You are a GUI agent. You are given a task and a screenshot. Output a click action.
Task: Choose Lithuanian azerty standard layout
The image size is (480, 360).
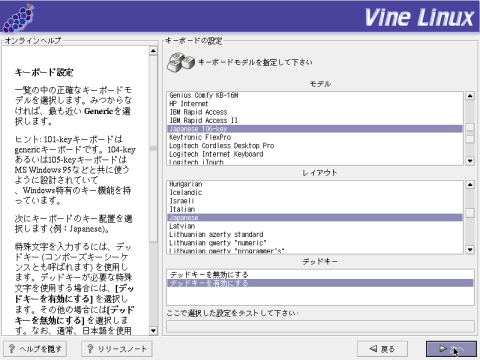point(315,234)
